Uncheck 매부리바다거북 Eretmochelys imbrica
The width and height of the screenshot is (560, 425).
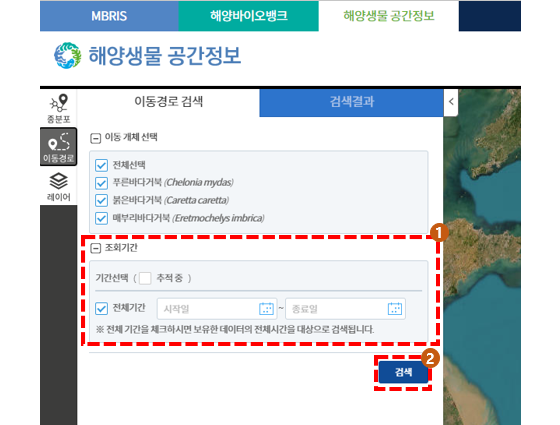click(101, 218)
